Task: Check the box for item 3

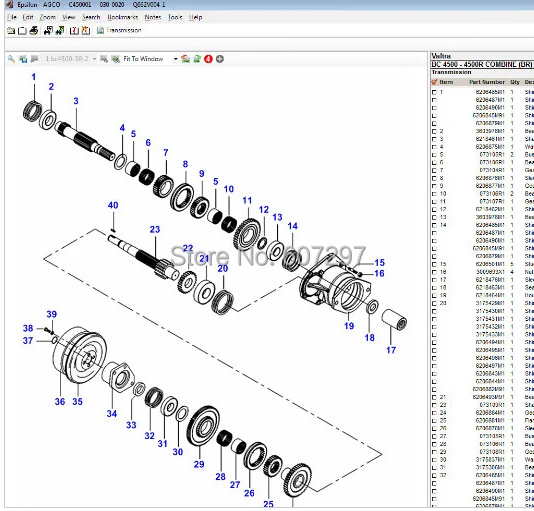Action: [x=434, y=139]
